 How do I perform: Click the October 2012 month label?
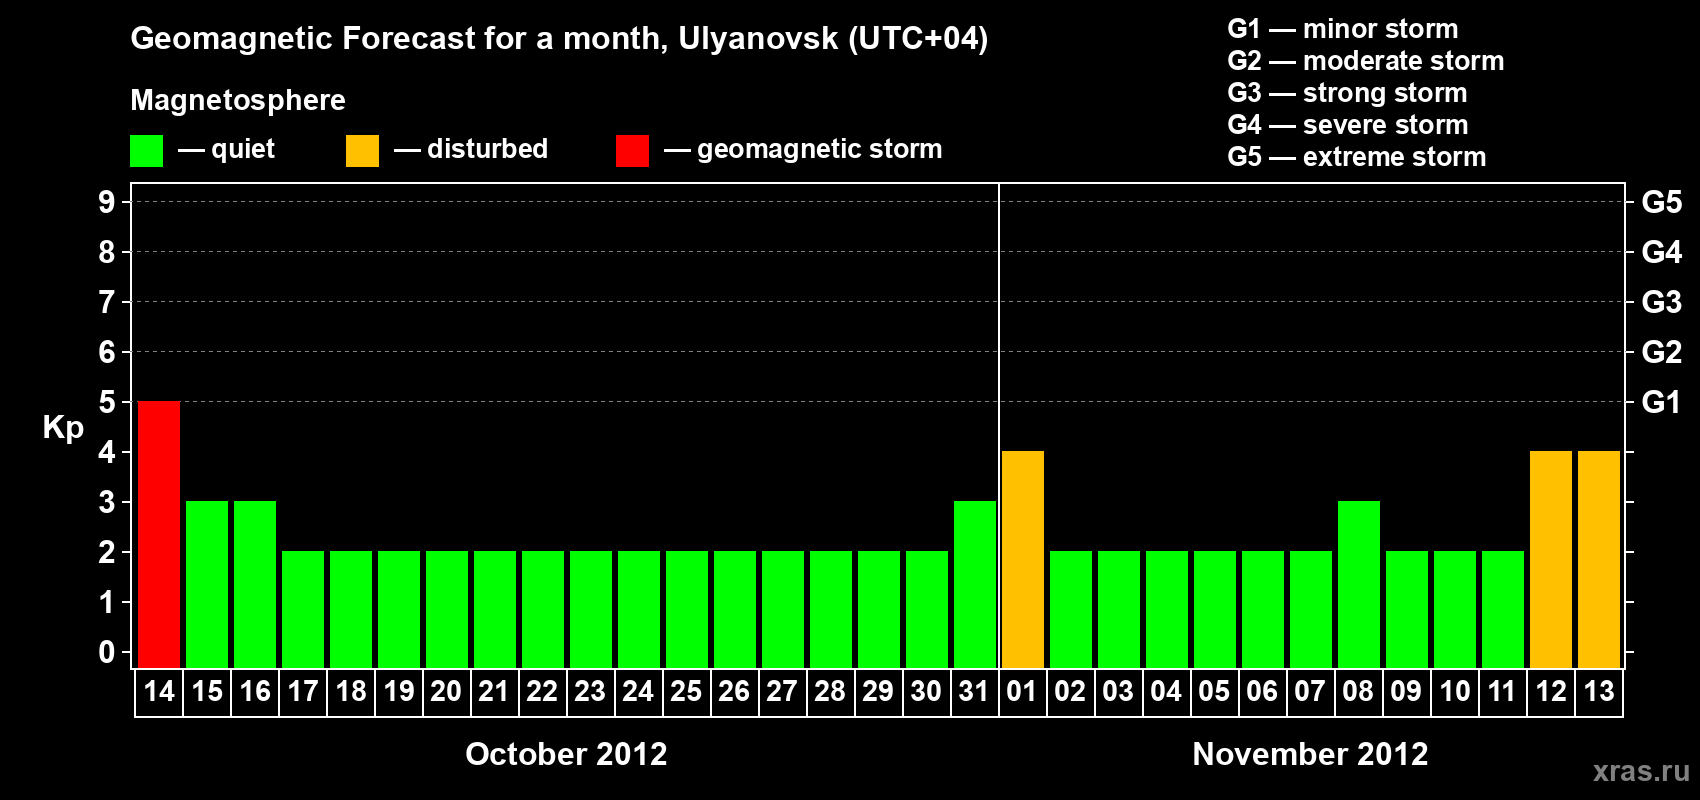pos(566,754)
